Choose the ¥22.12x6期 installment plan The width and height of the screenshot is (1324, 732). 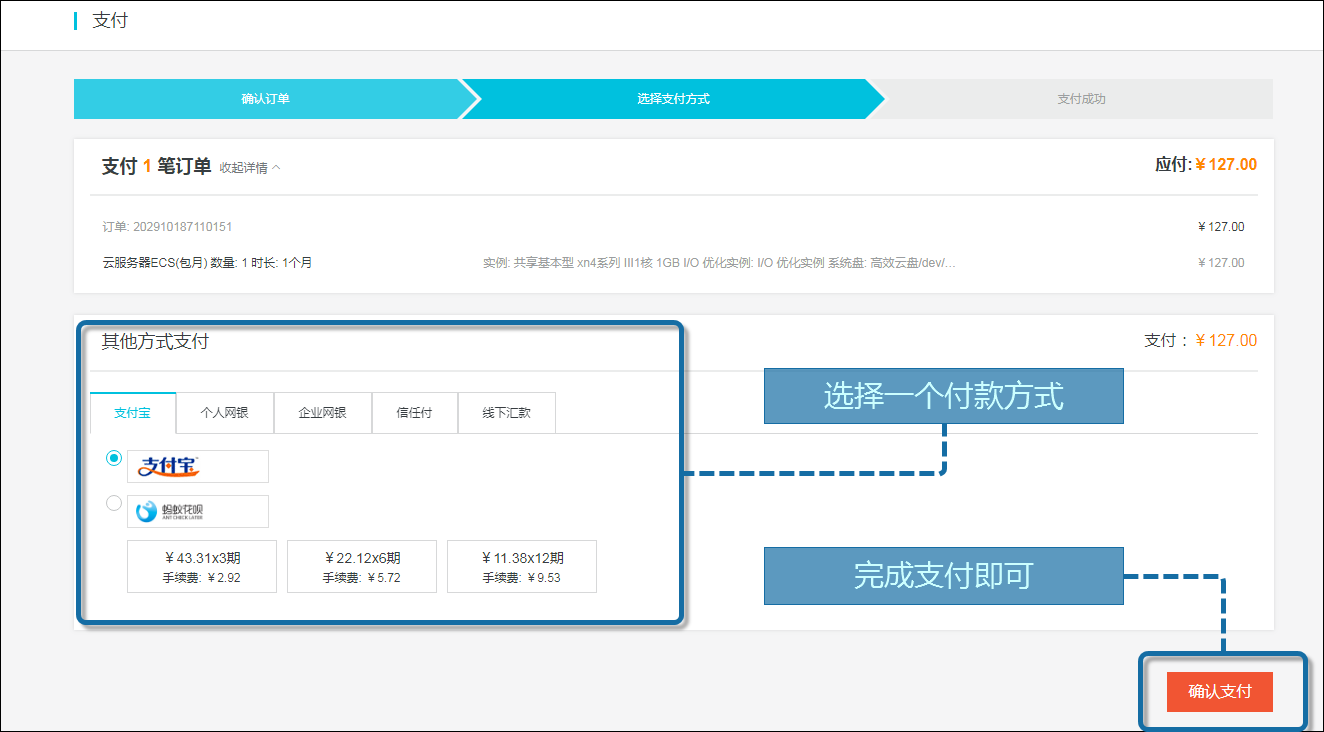pyautogui.click(x=362, y=567)
